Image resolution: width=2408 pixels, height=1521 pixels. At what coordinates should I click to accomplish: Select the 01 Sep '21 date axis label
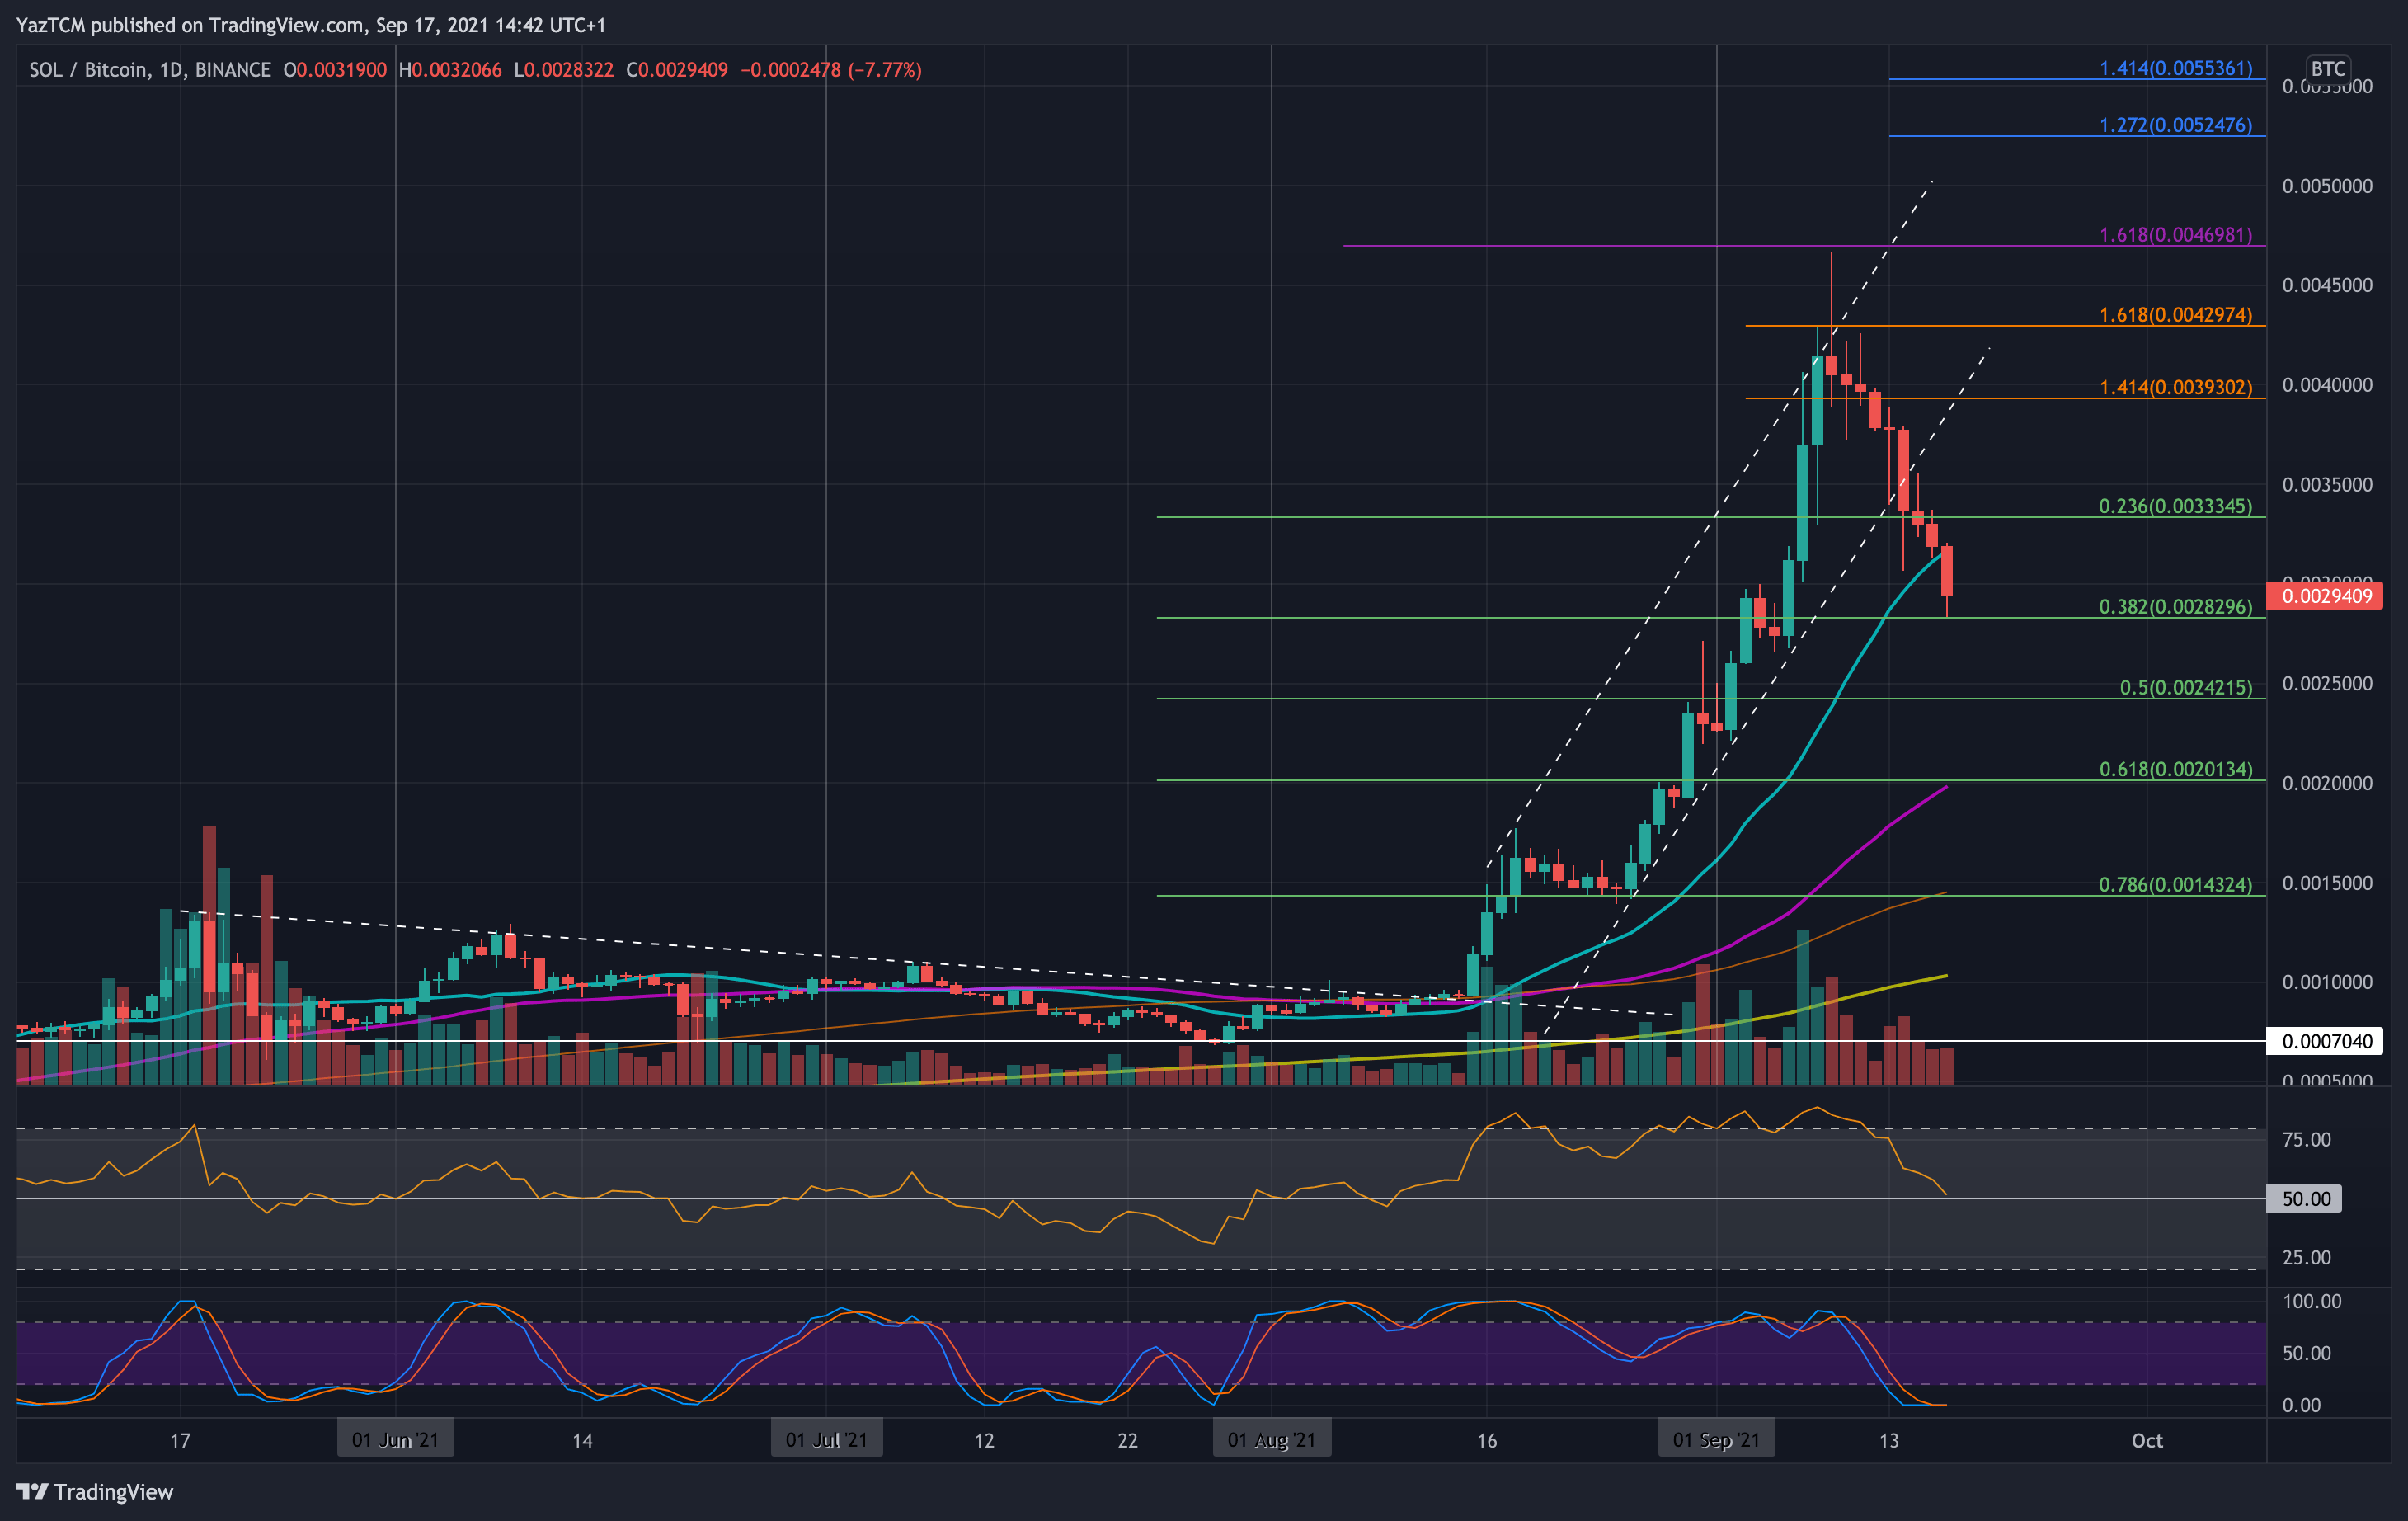(1717, 1440)
